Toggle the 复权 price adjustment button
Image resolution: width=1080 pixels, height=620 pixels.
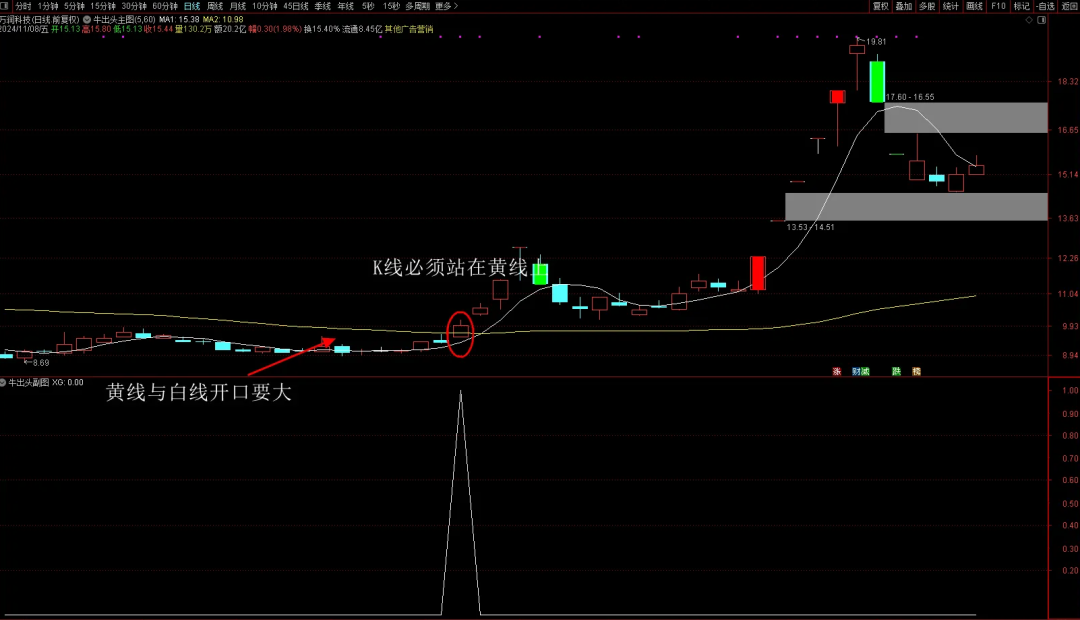pyautogui.click(x=880, y=6)
